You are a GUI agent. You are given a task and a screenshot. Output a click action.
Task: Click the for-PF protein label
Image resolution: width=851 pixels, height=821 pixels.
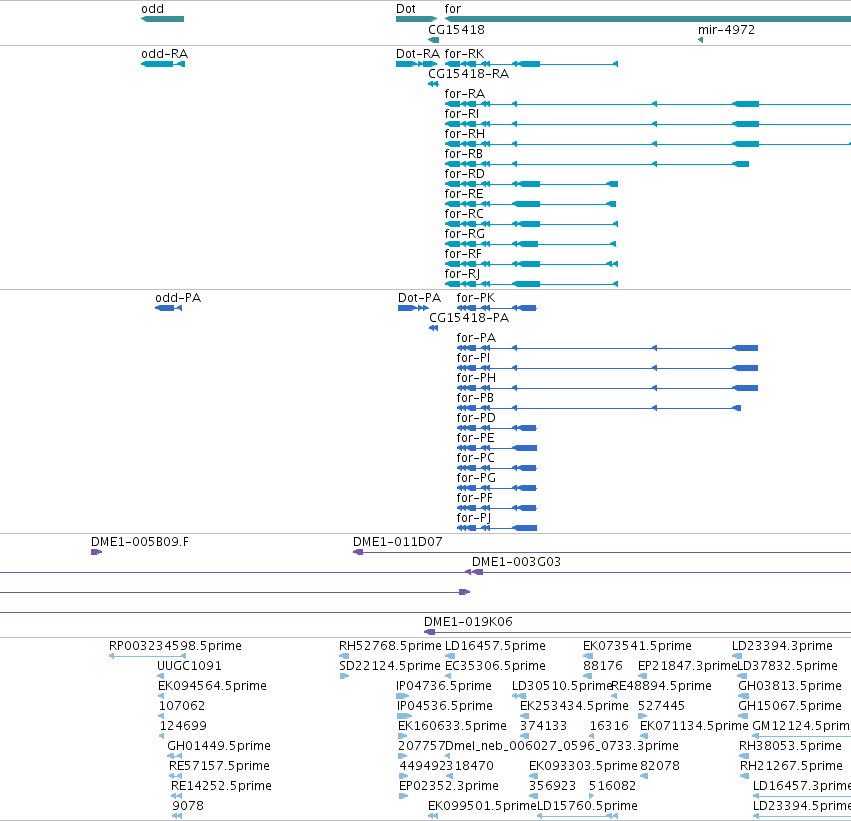(474, 498)
